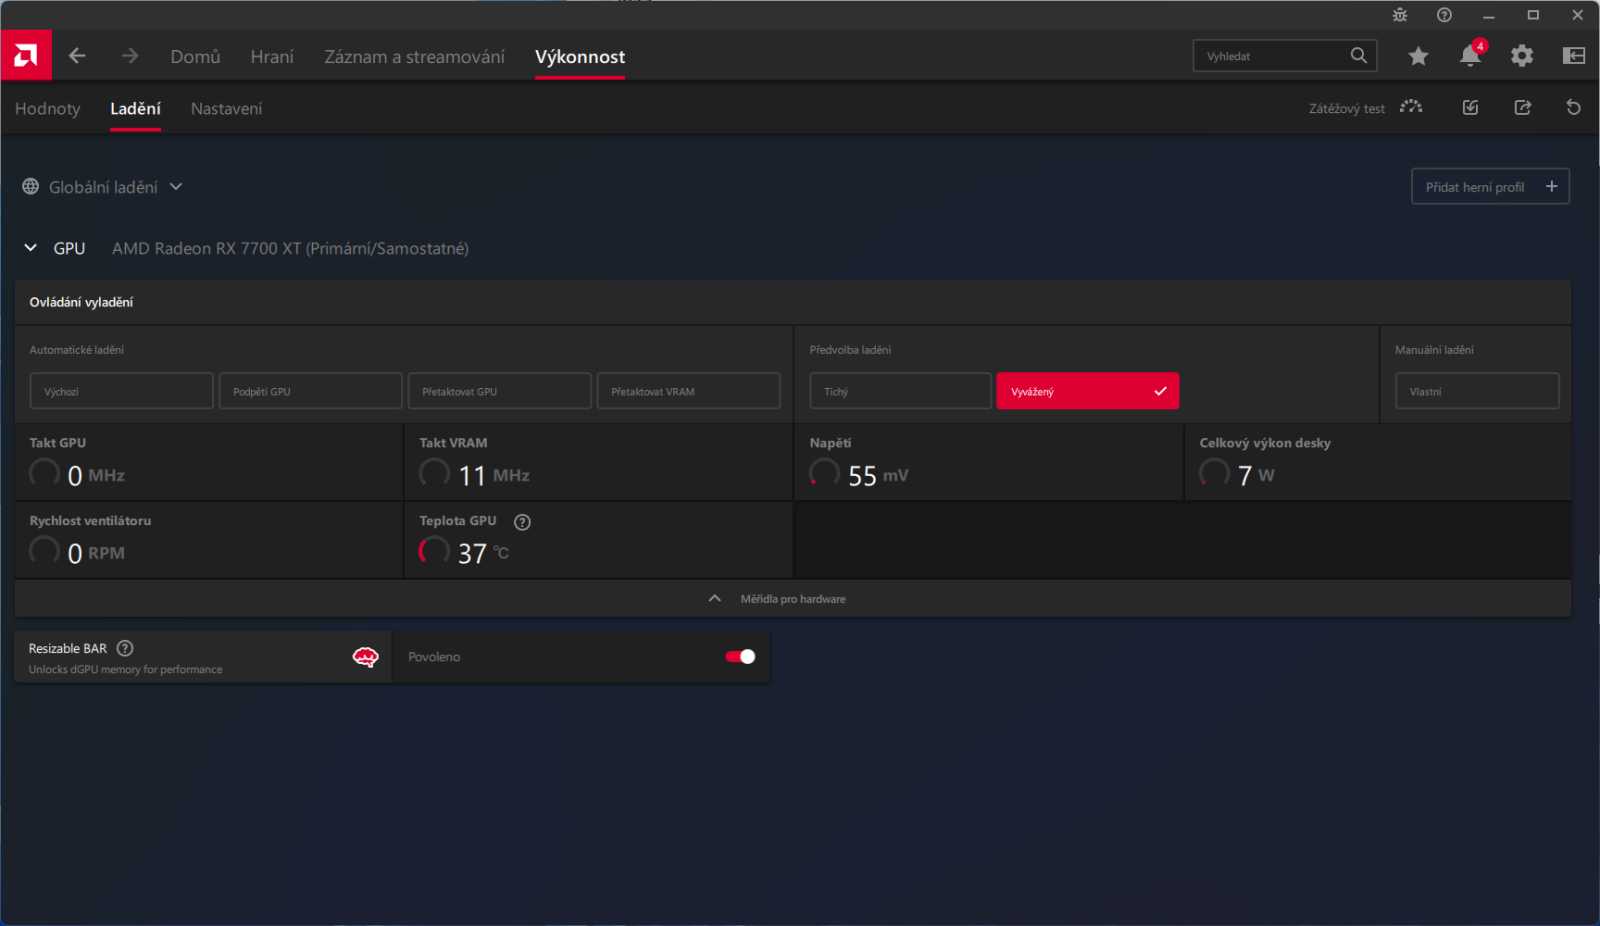Open the bug report icon
Screen dimensions: 1600x926
click(1400, 15)
